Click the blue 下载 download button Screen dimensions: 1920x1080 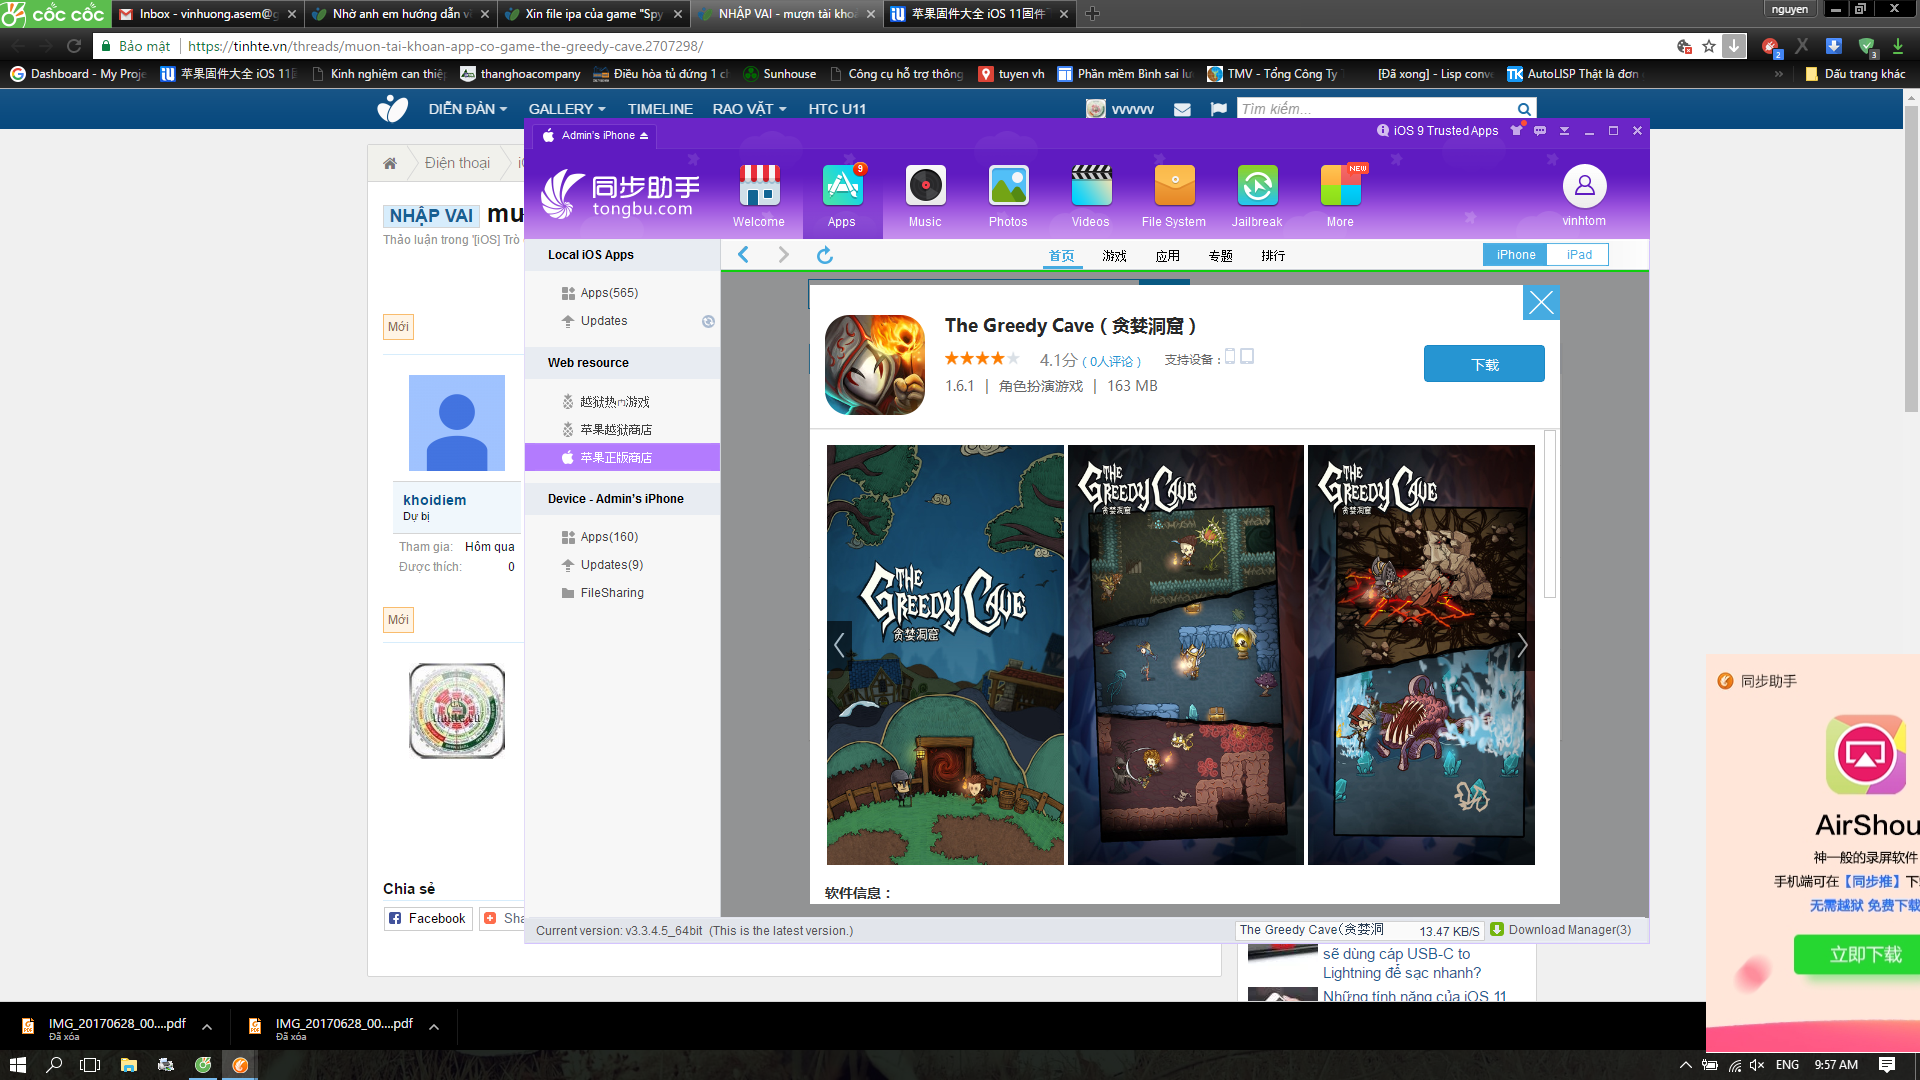(x=1484, y=364)
